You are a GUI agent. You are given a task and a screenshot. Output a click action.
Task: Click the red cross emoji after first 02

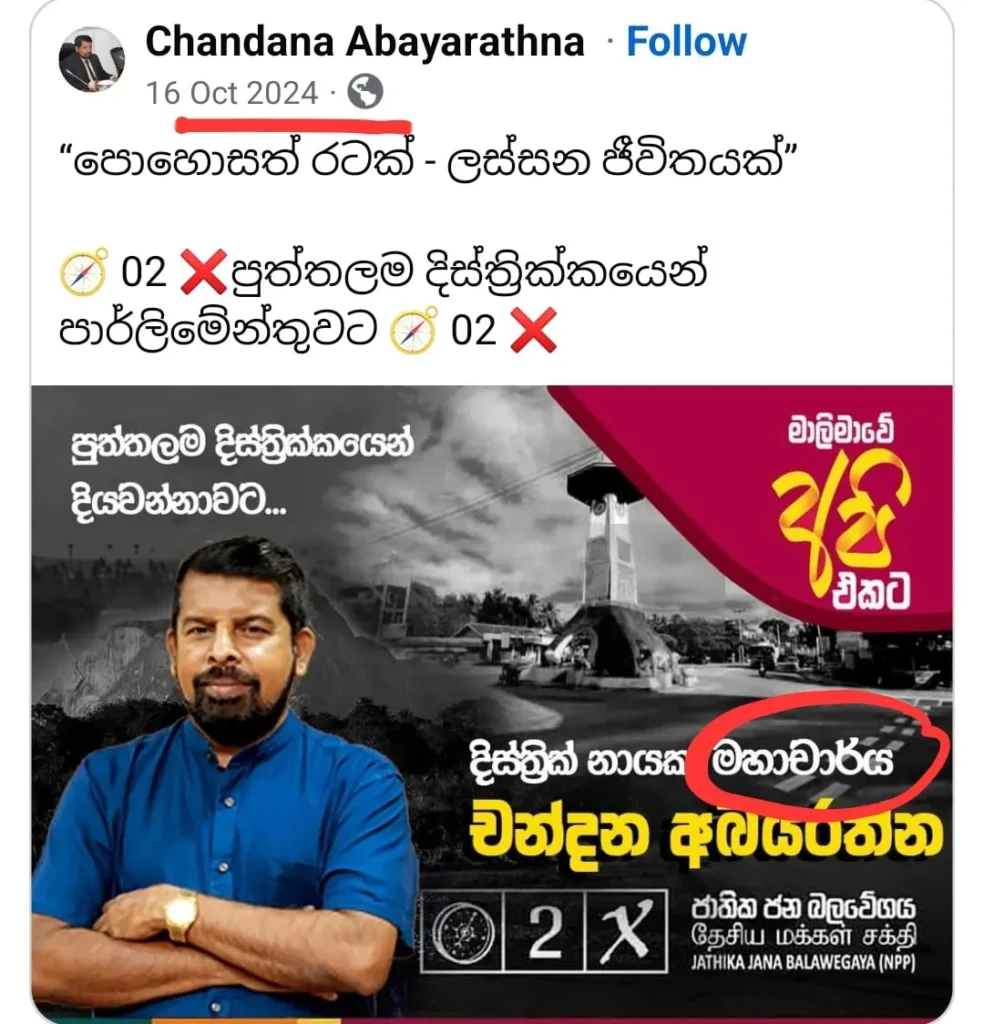(203, 272)
